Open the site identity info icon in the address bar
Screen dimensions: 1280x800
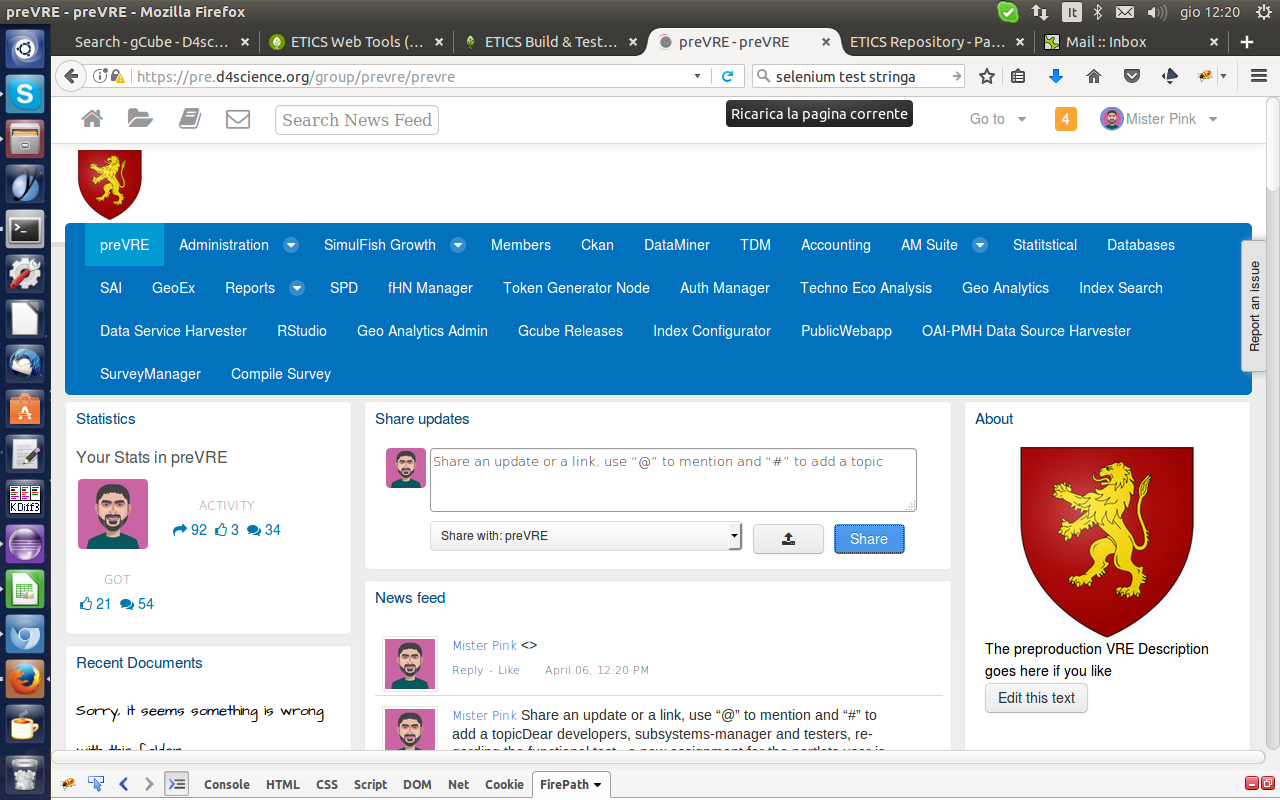pyautogui.click(x=100, y=76)
